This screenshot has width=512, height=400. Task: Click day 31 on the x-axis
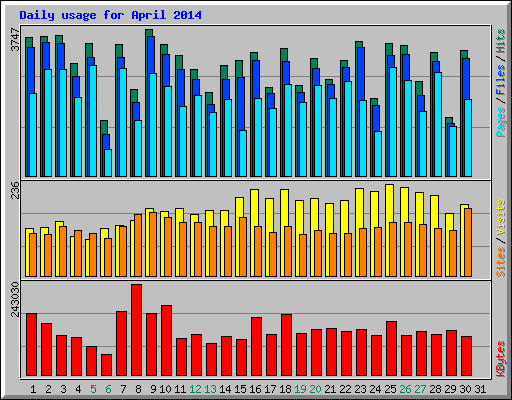480,389
